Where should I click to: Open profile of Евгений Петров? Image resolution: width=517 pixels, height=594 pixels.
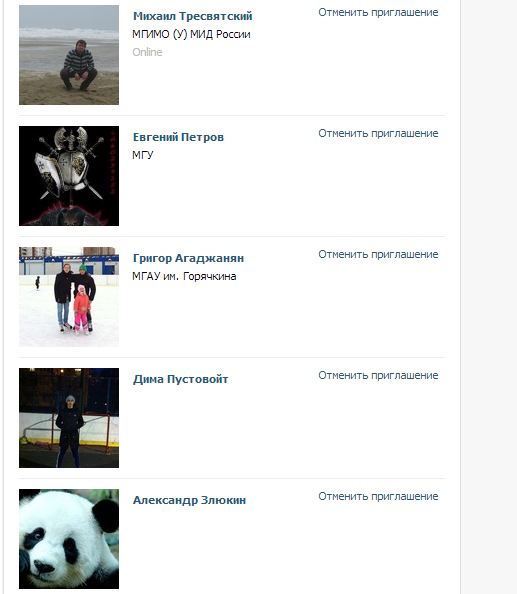[x=178, y=137]
